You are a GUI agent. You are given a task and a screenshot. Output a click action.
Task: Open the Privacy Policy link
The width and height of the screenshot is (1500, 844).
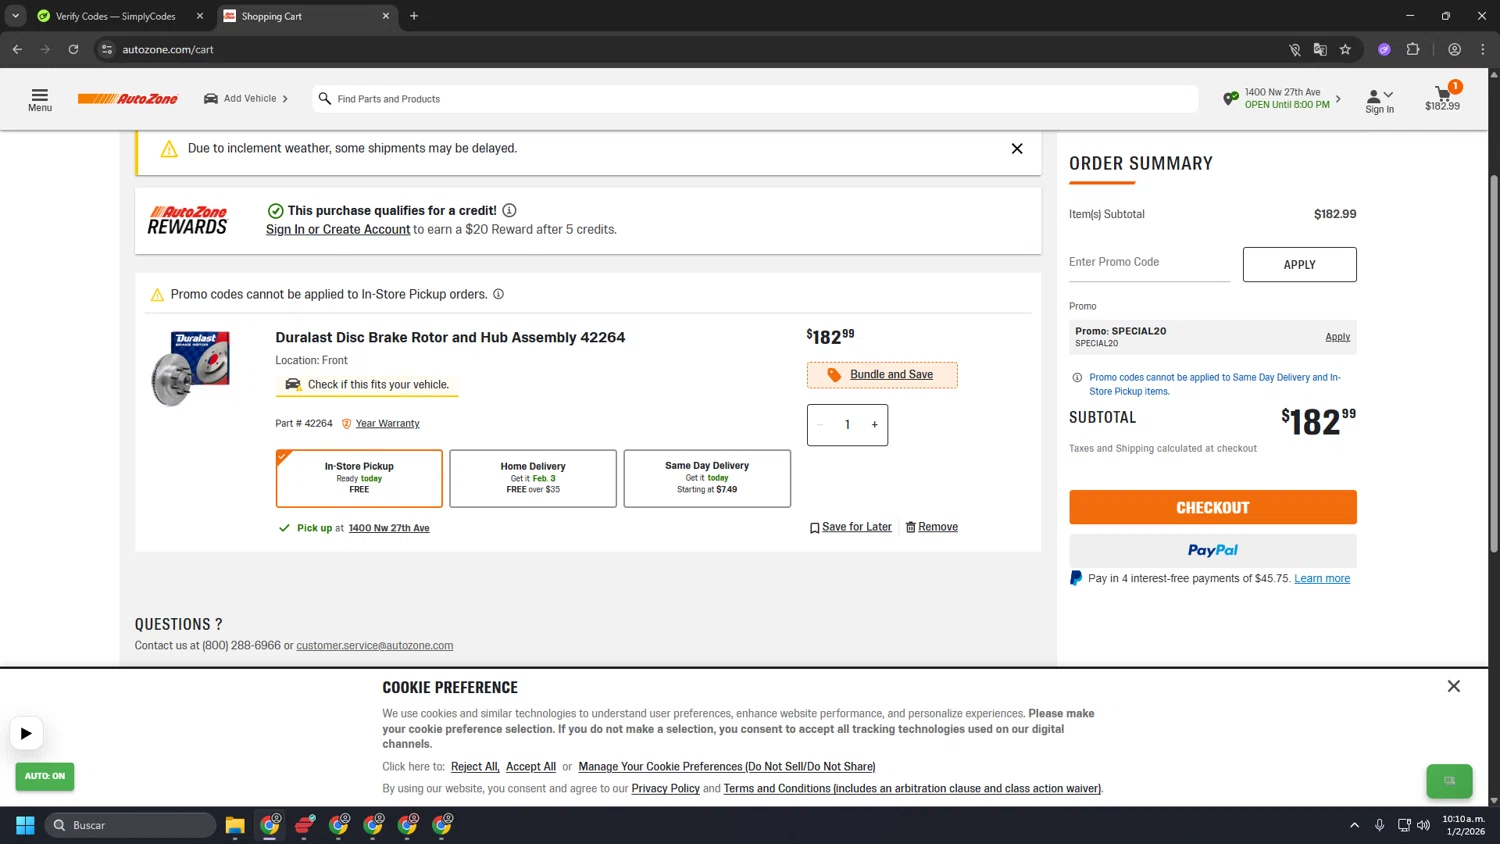[665, 788]
